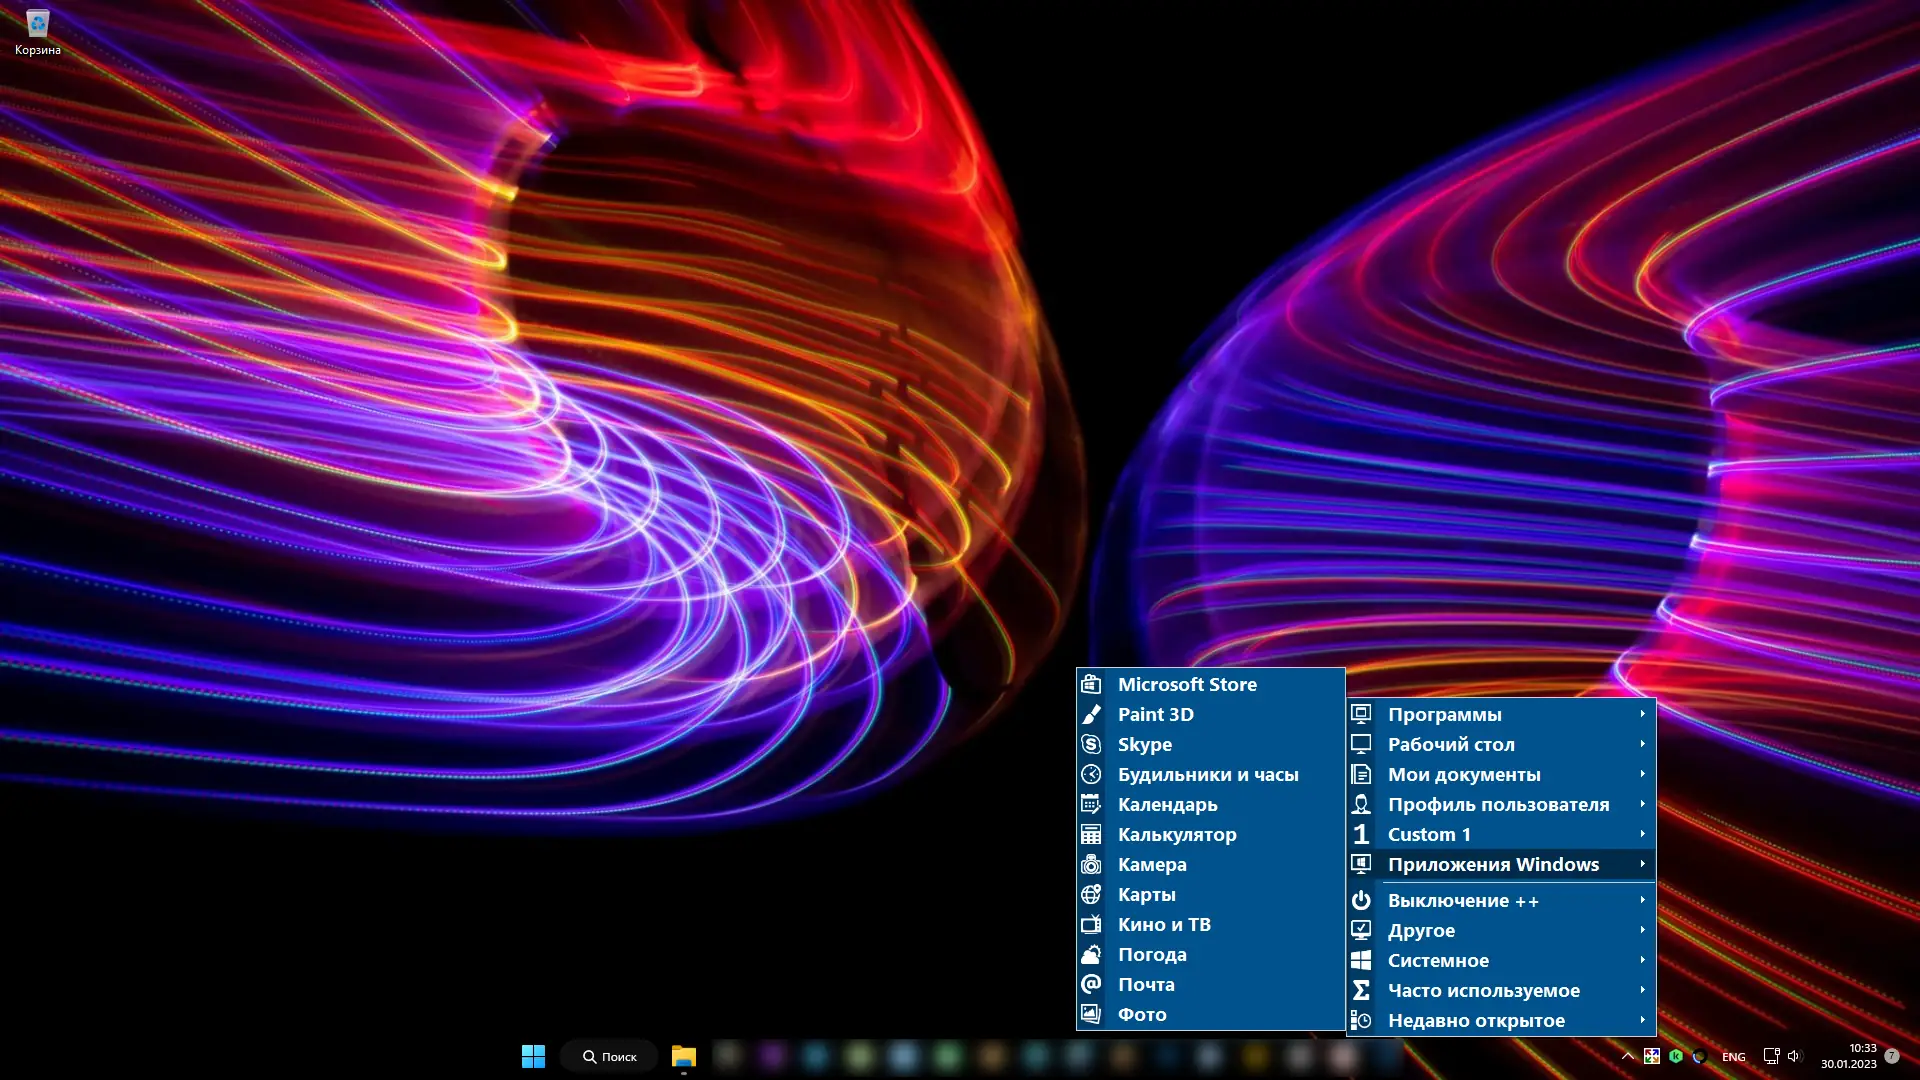Click the Погода cloud icon
Image resolution: width=1920 pixels, height=1080 pixels.
[1091, 954]
